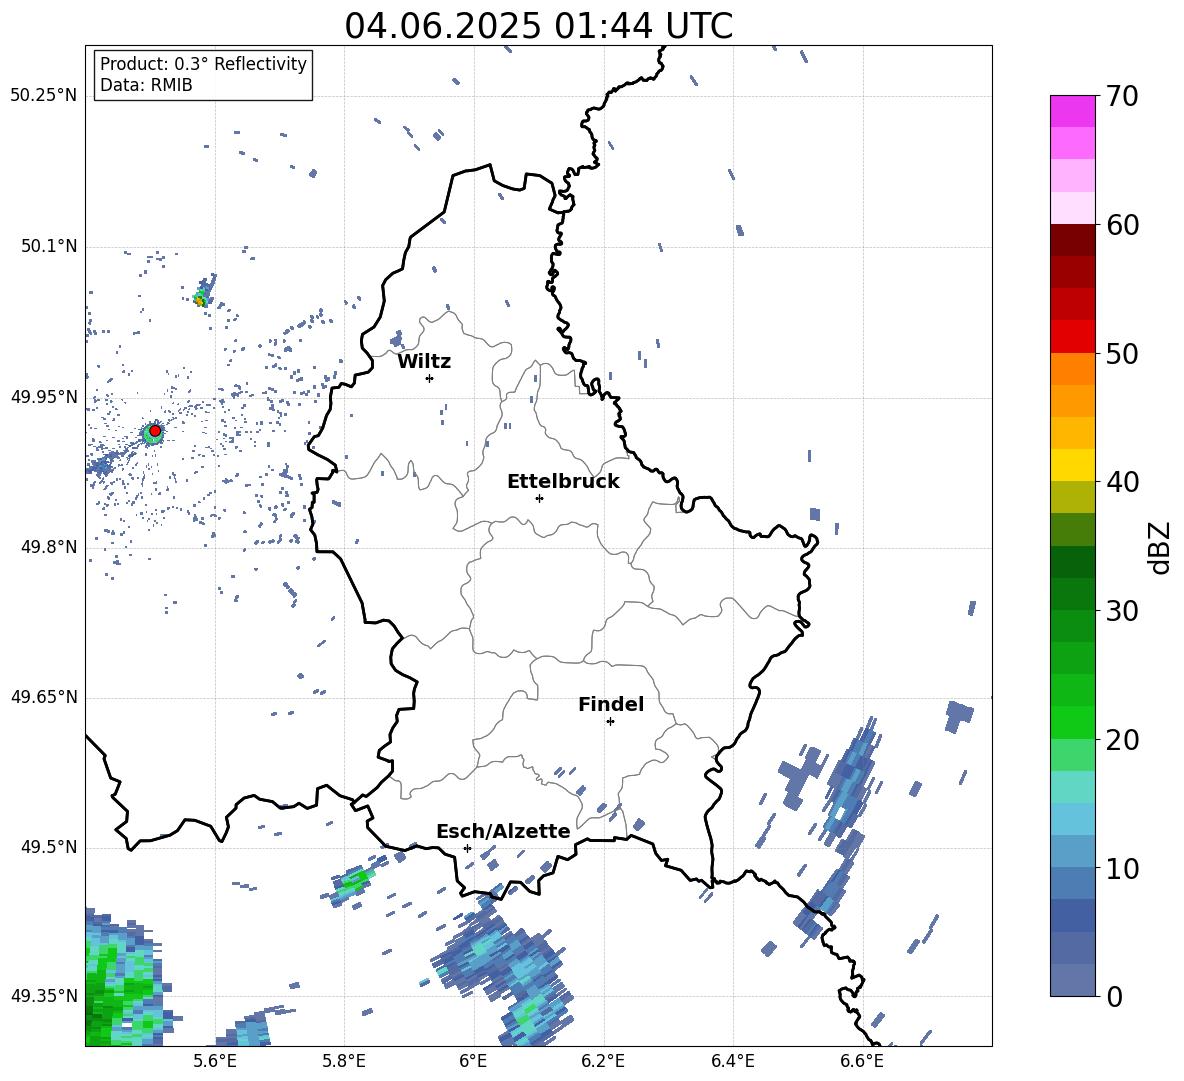This screenshot has width=1184, height=1081.
Task: Click the colorbar tick label '60'
Action: pyautogui.click(x=1122, y=225)
